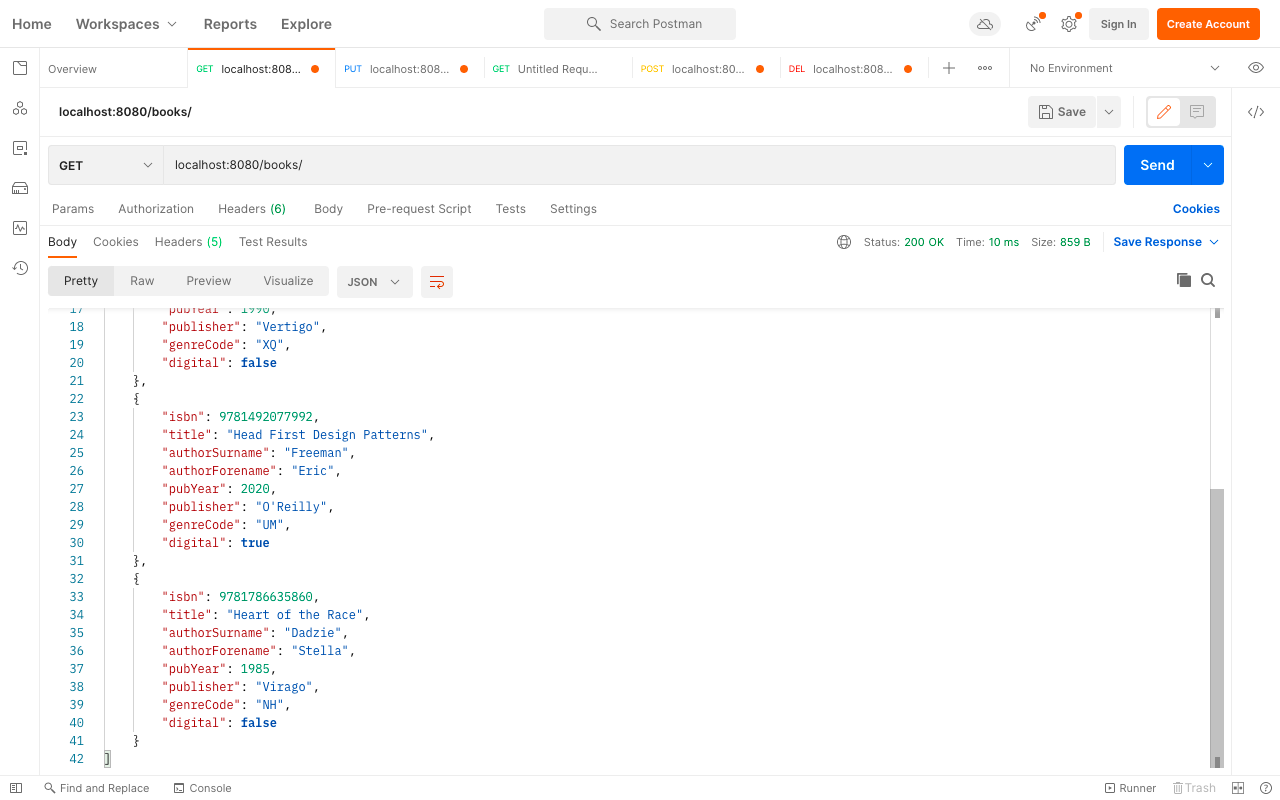Open the No Environment selector

click(1125, 68)
